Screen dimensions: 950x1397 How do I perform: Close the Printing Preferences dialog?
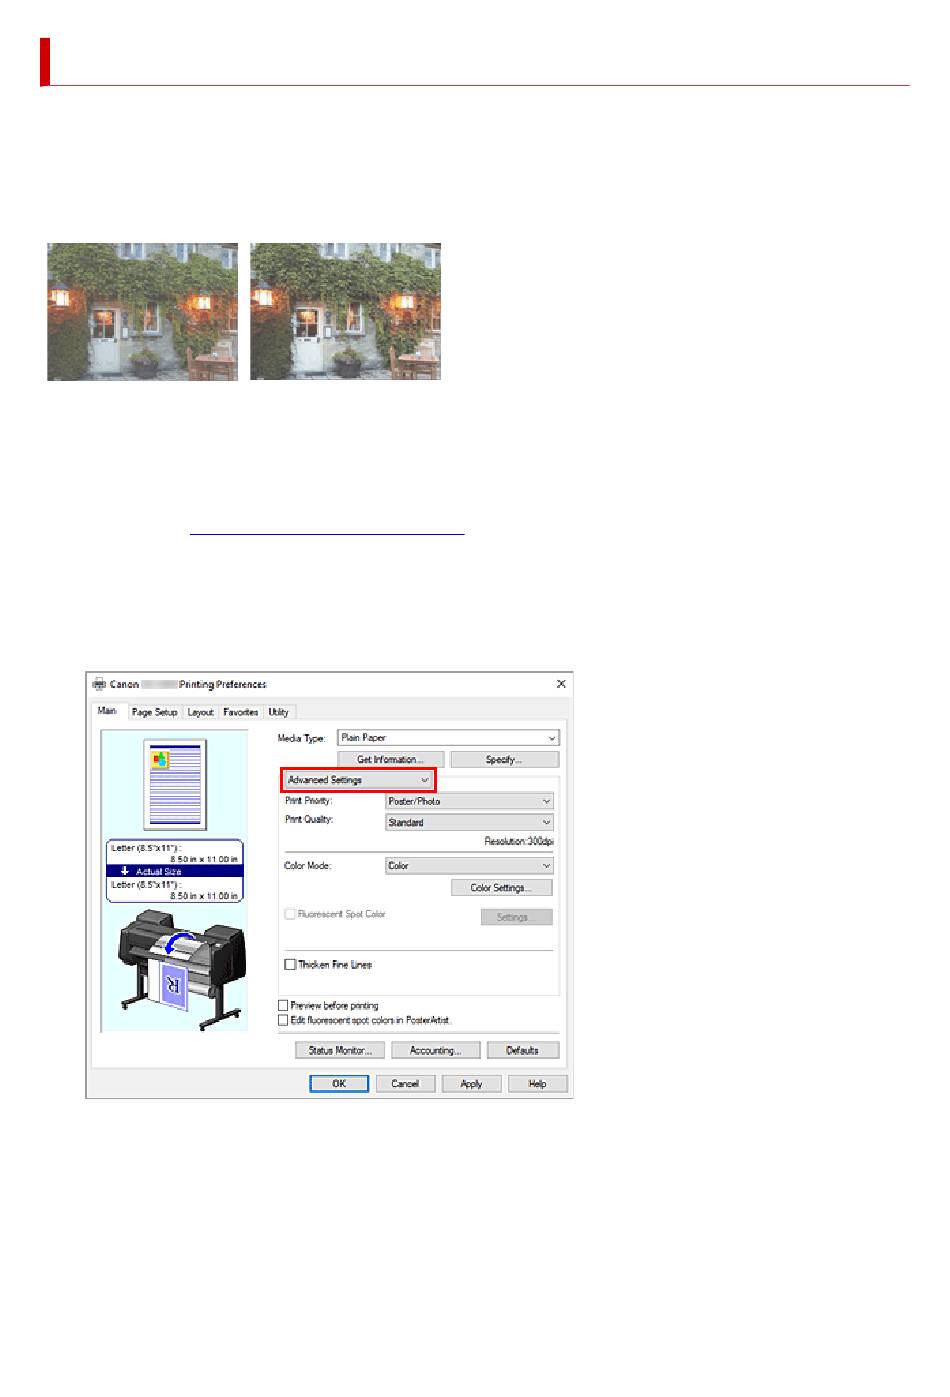(561, 684)
